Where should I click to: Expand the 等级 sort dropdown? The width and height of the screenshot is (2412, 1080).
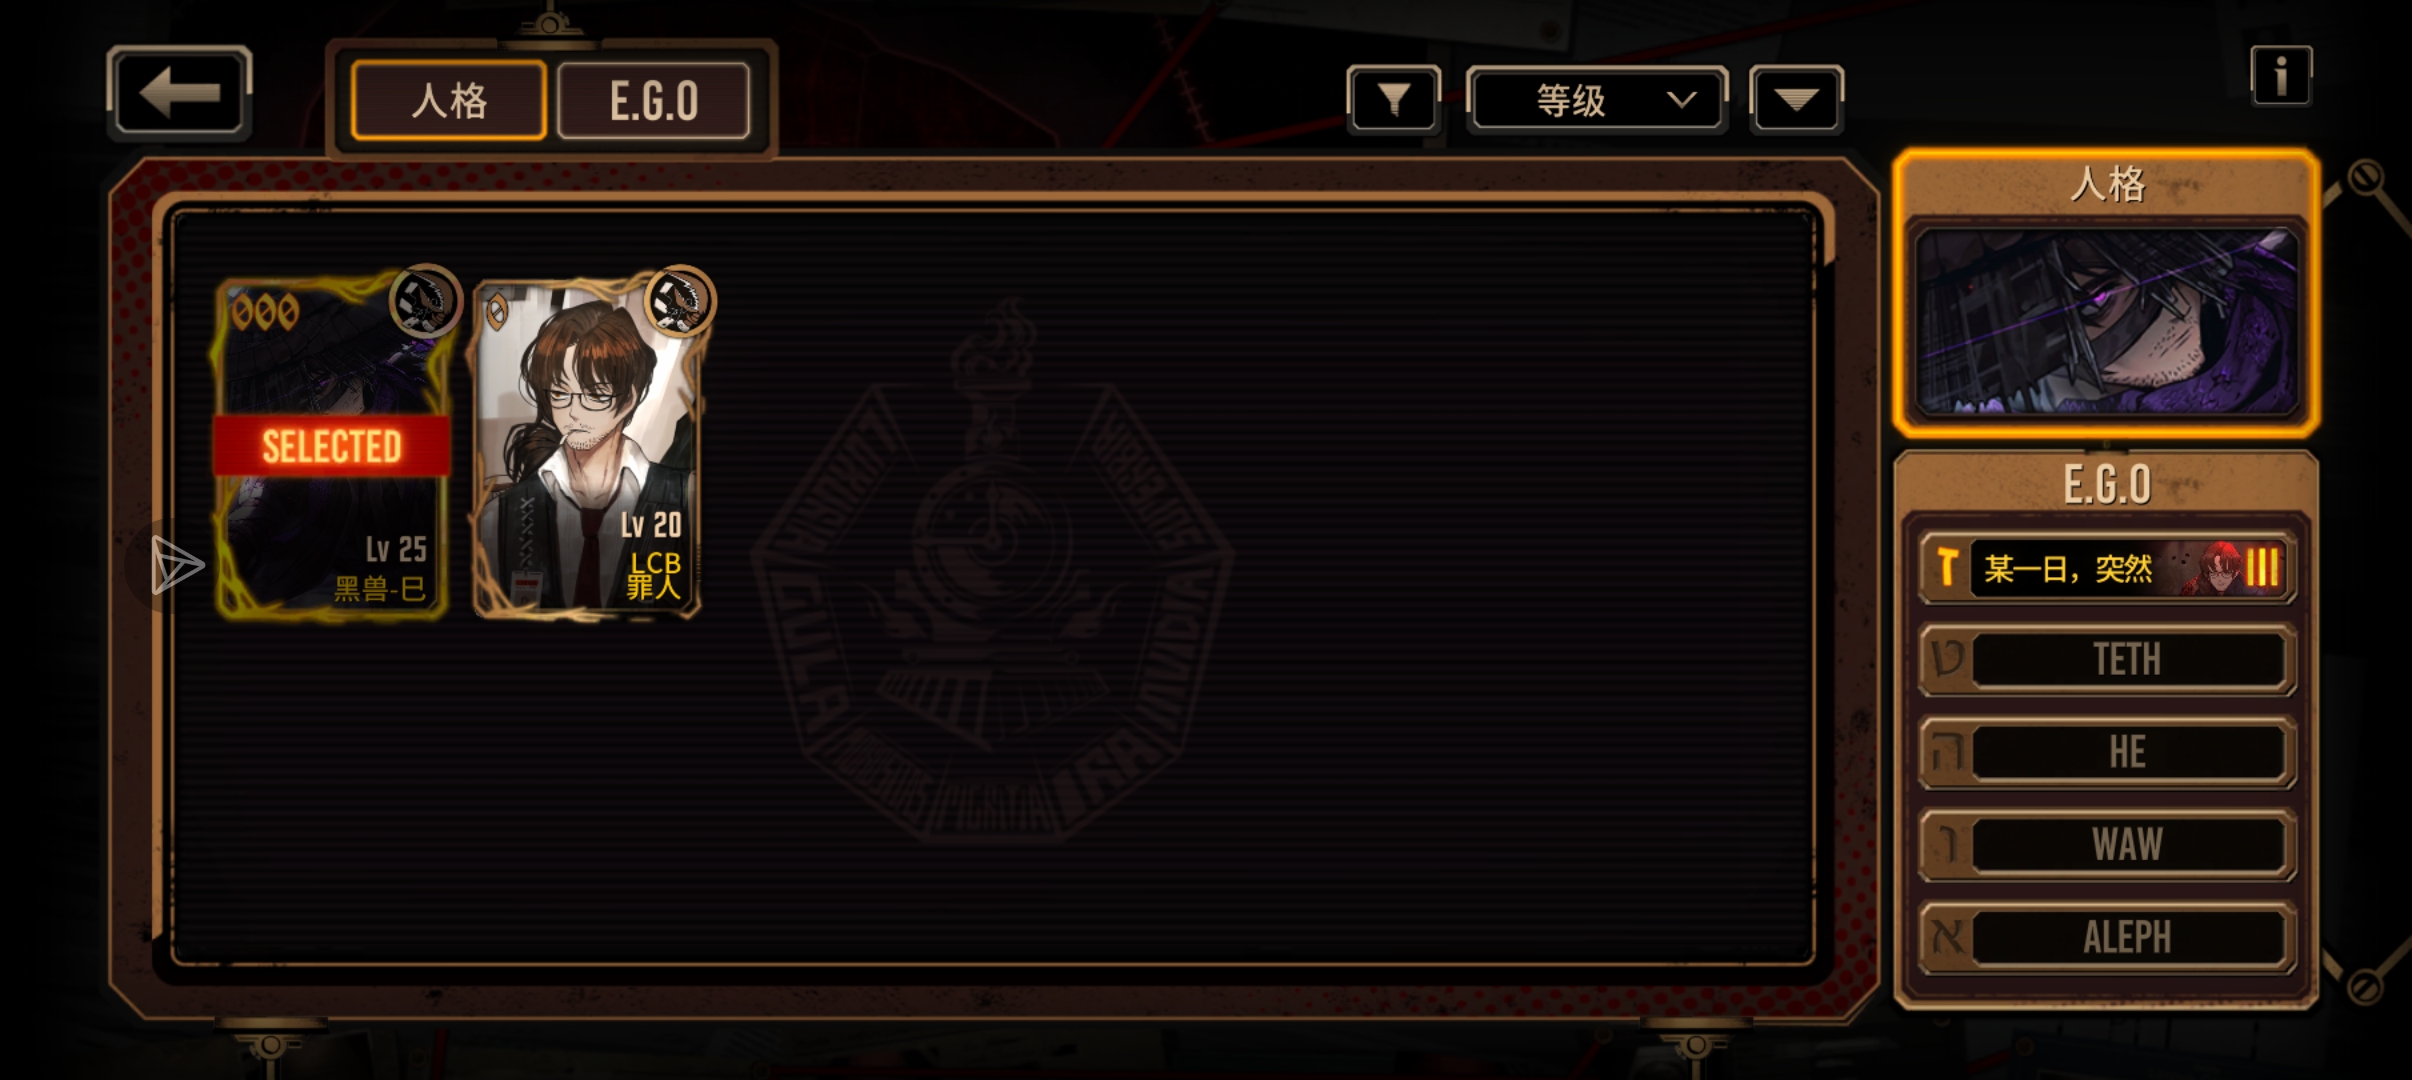1597,99
